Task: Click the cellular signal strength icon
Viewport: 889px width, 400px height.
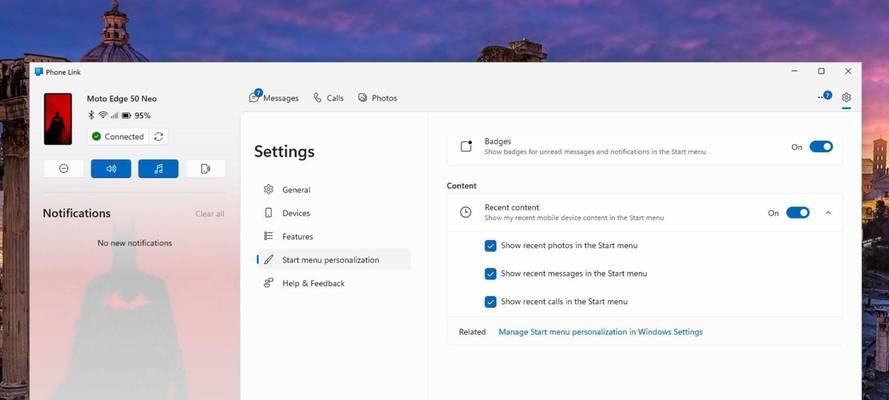Action: 115,116
